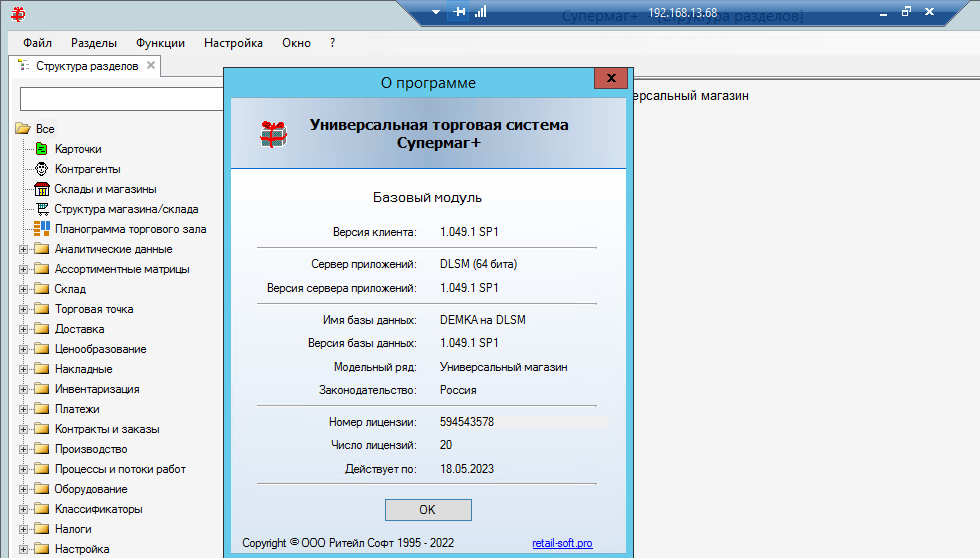980x558 pixels.
Task: Select the Карточки tree item
Action: (78, 149)
